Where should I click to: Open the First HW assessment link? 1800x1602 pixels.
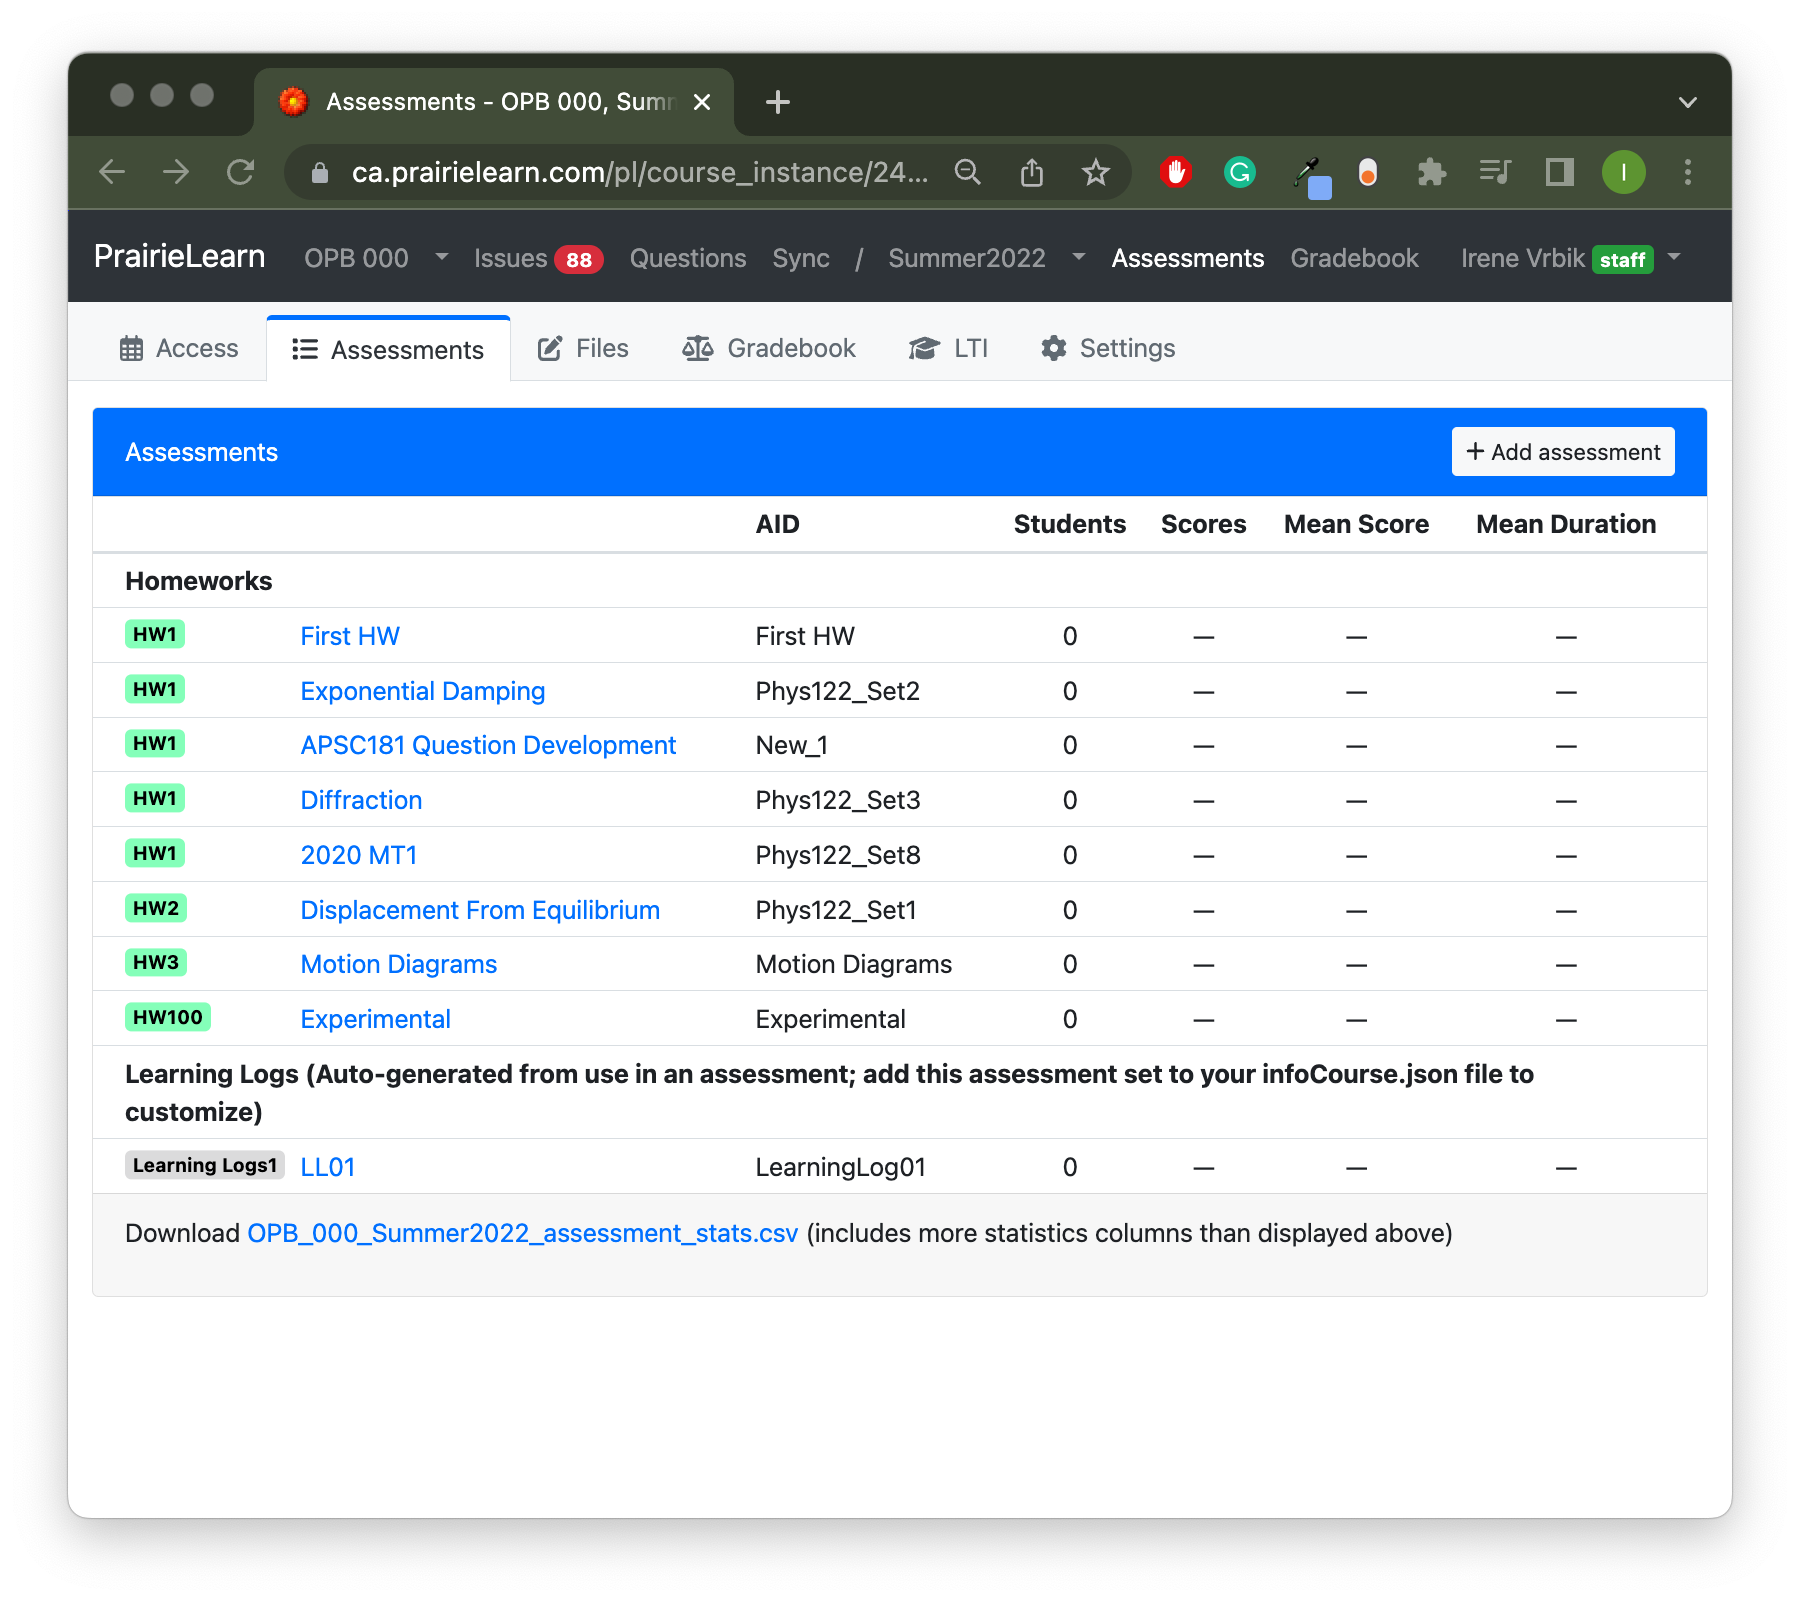350,636
